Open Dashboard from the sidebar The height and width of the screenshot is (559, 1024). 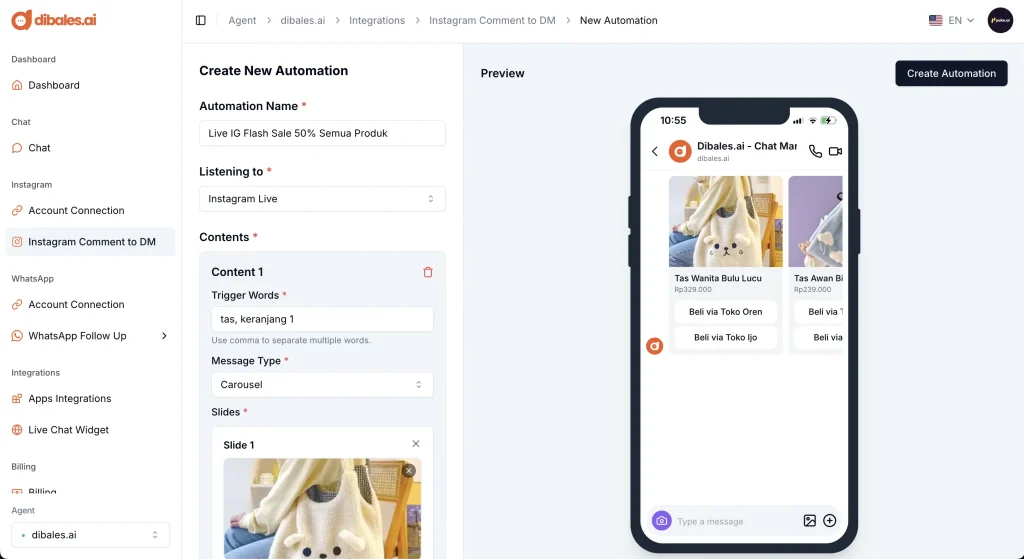click(x=54, y=85)
